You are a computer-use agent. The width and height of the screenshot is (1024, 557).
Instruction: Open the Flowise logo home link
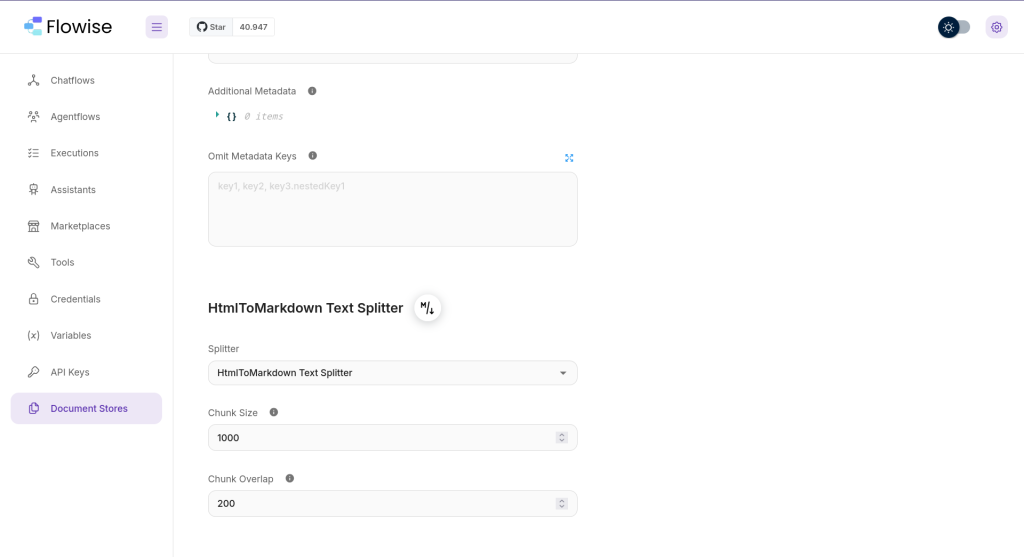pyautogui.click(x=68, y=27)
